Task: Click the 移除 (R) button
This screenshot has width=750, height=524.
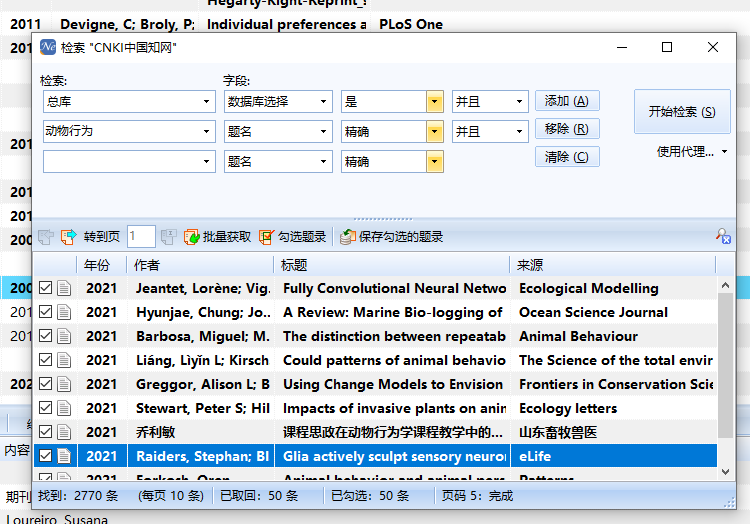Action: [567, 129]
